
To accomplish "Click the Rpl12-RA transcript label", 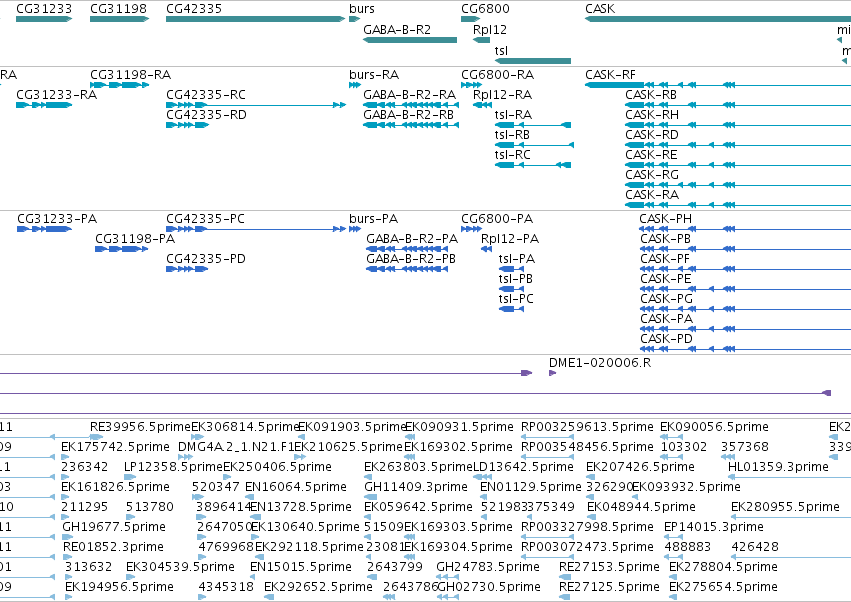I will [502, 95].
